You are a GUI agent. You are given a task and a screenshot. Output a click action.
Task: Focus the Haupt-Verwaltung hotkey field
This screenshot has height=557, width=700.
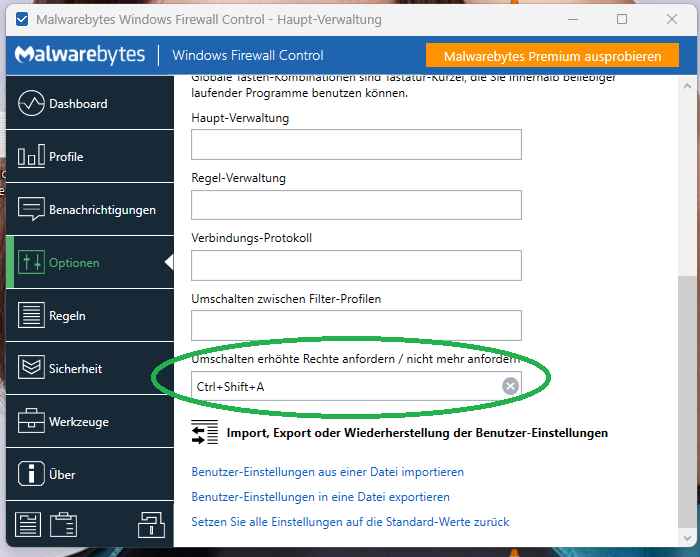click(356, 145)
